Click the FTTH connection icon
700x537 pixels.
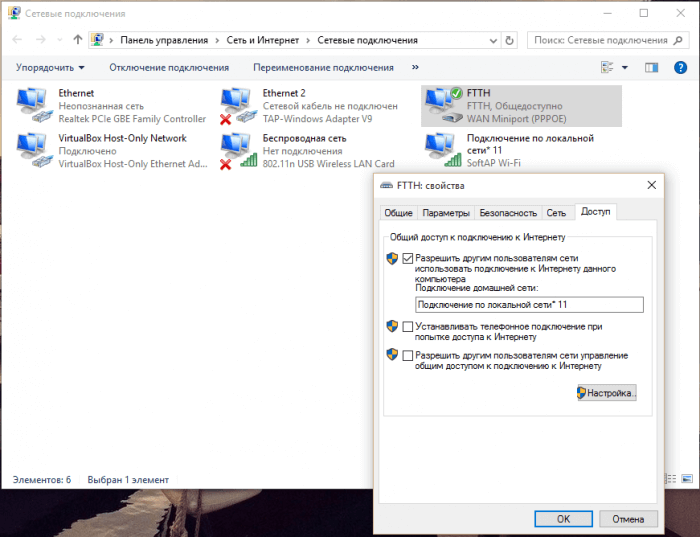click(443, 105)
